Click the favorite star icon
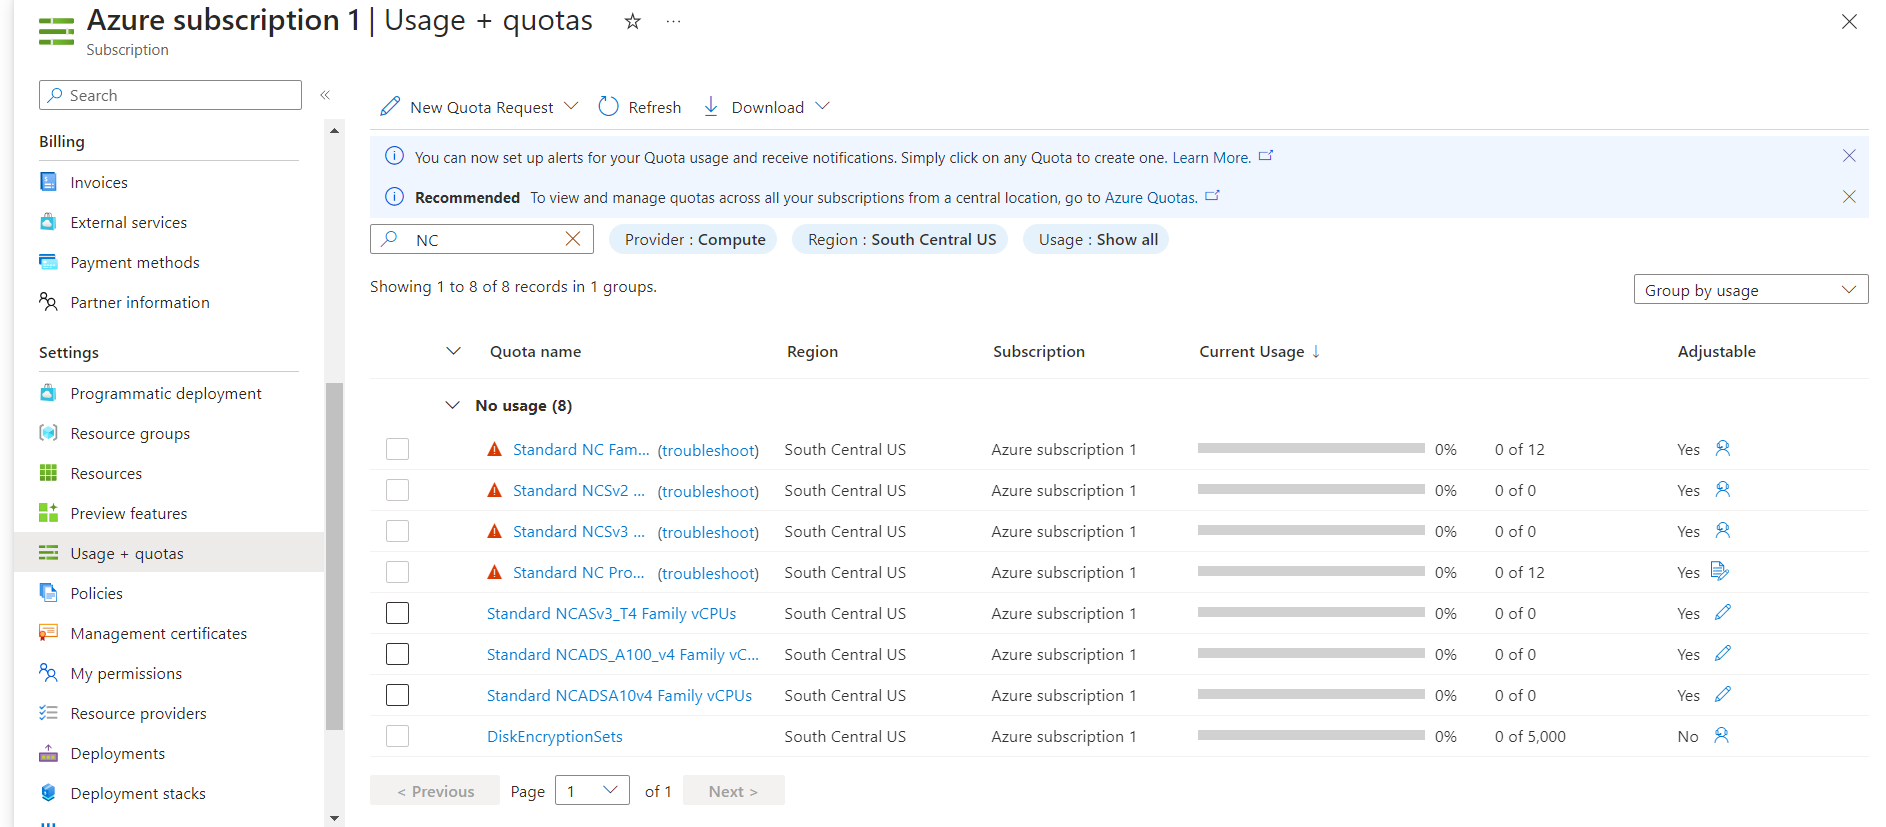 click(632, 21)
